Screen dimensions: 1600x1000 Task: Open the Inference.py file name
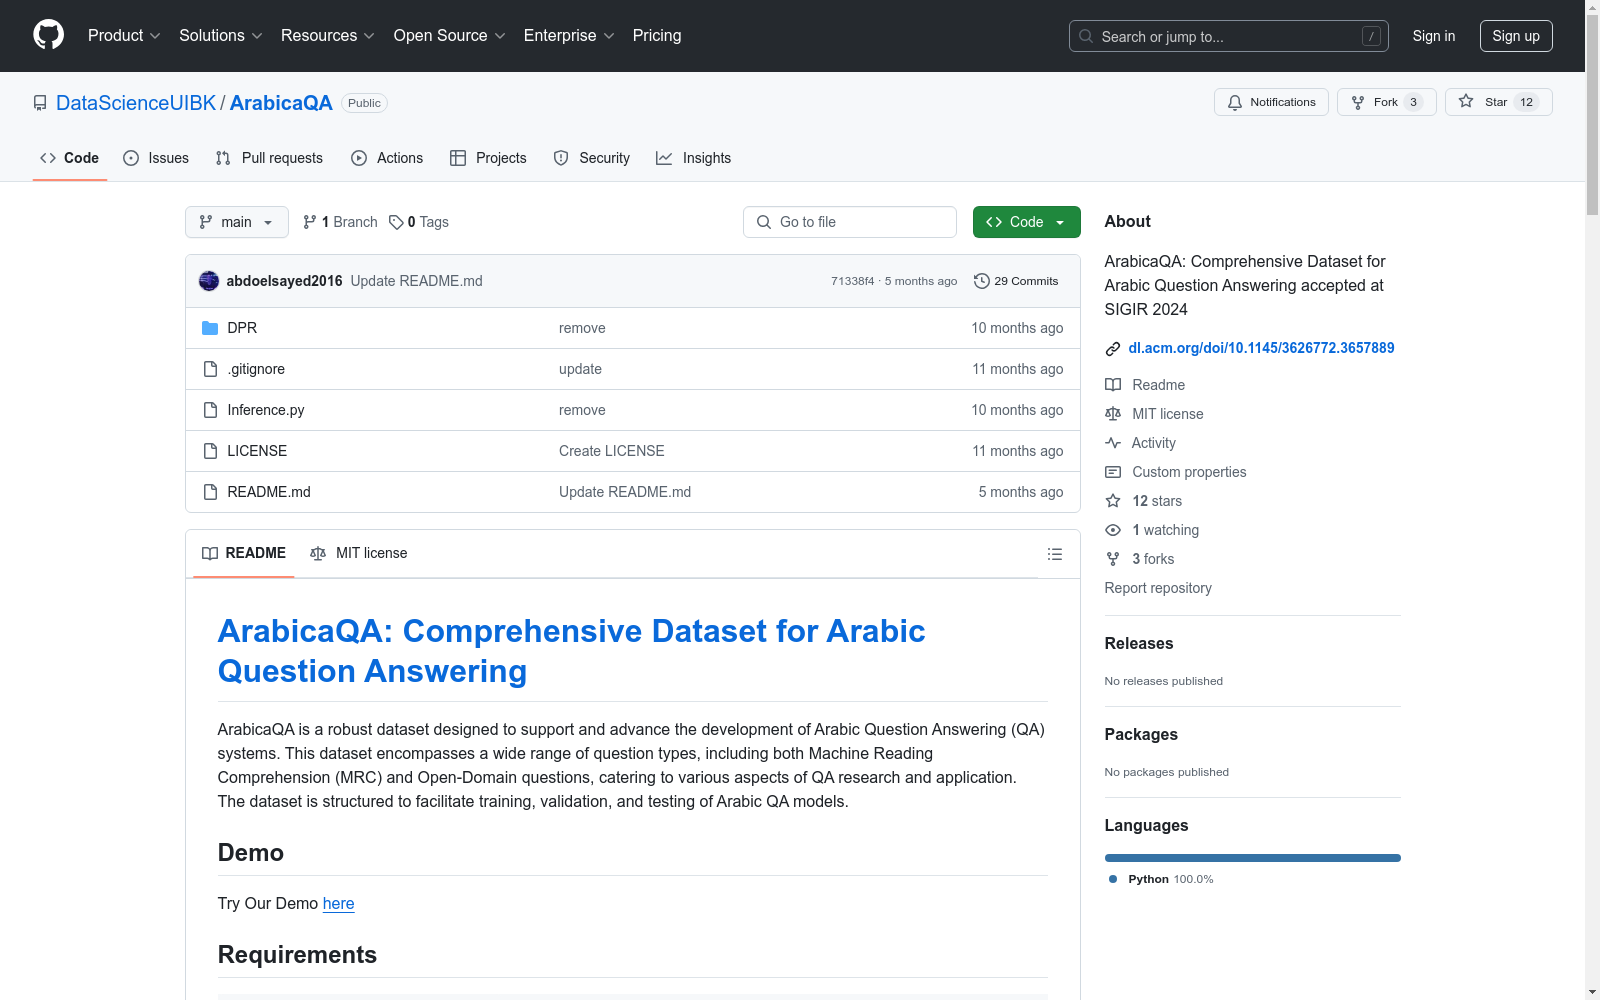(266, 410)
